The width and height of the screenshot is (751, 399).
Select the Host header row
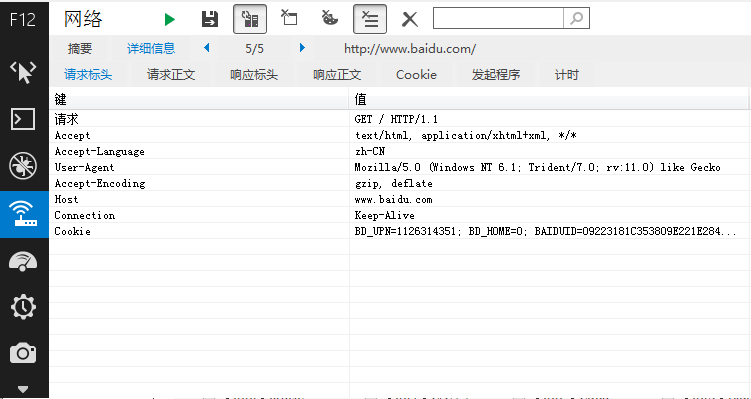[x=400, y=199]
